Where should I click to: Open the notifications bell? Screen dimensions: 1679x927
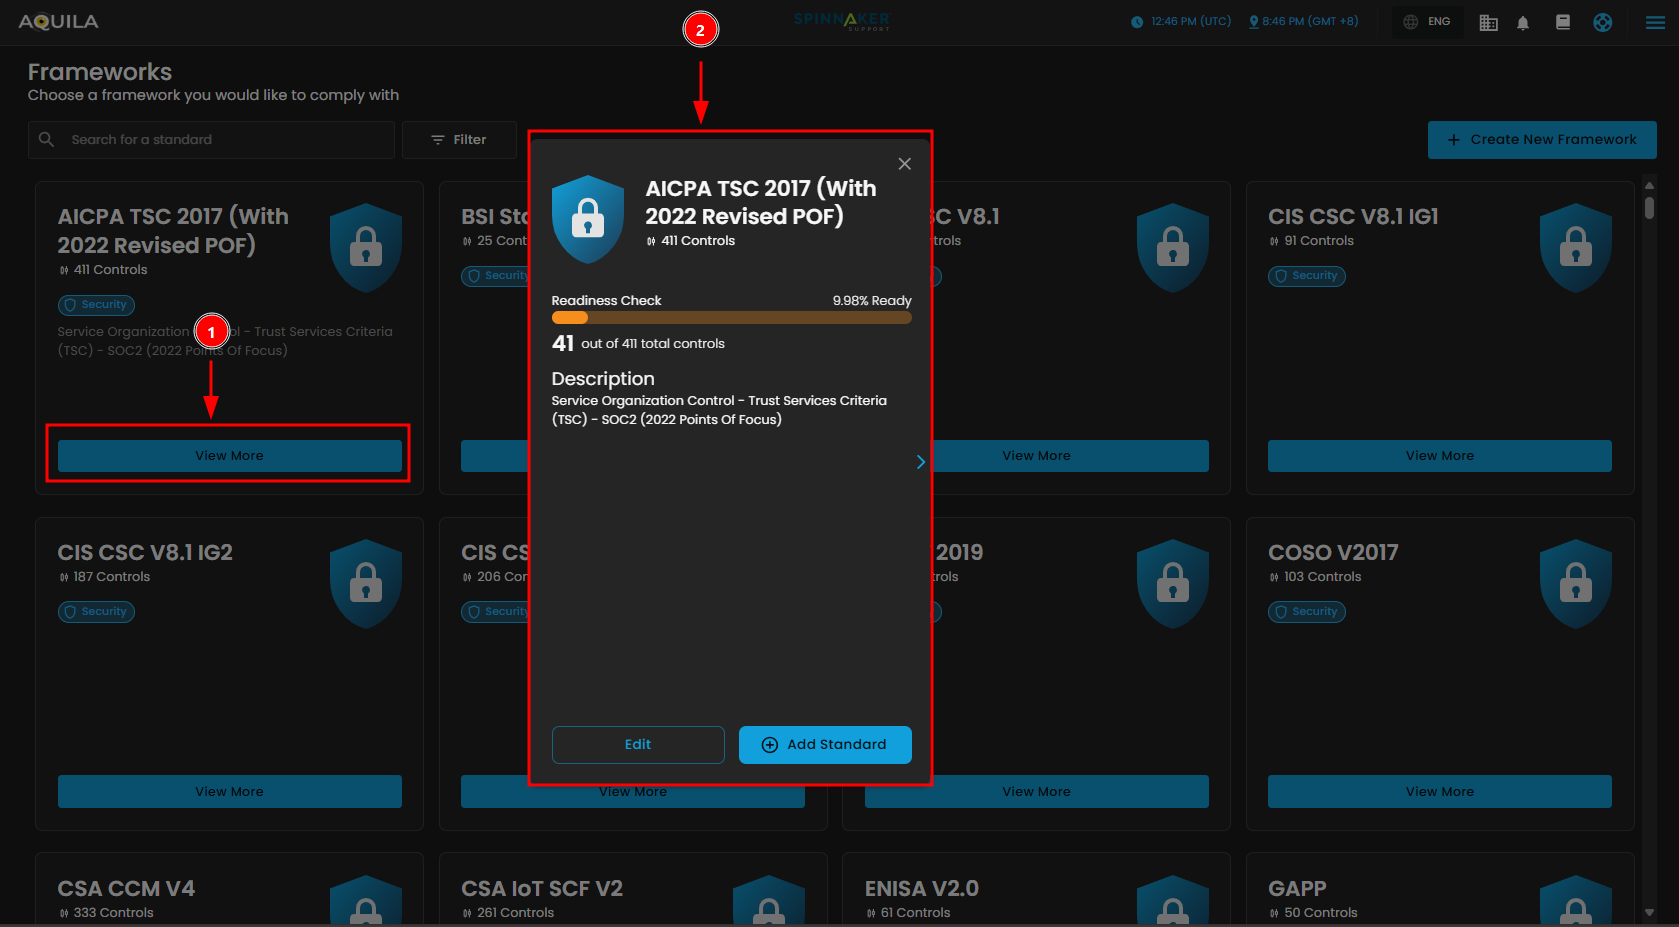(x=1523, y=23)
